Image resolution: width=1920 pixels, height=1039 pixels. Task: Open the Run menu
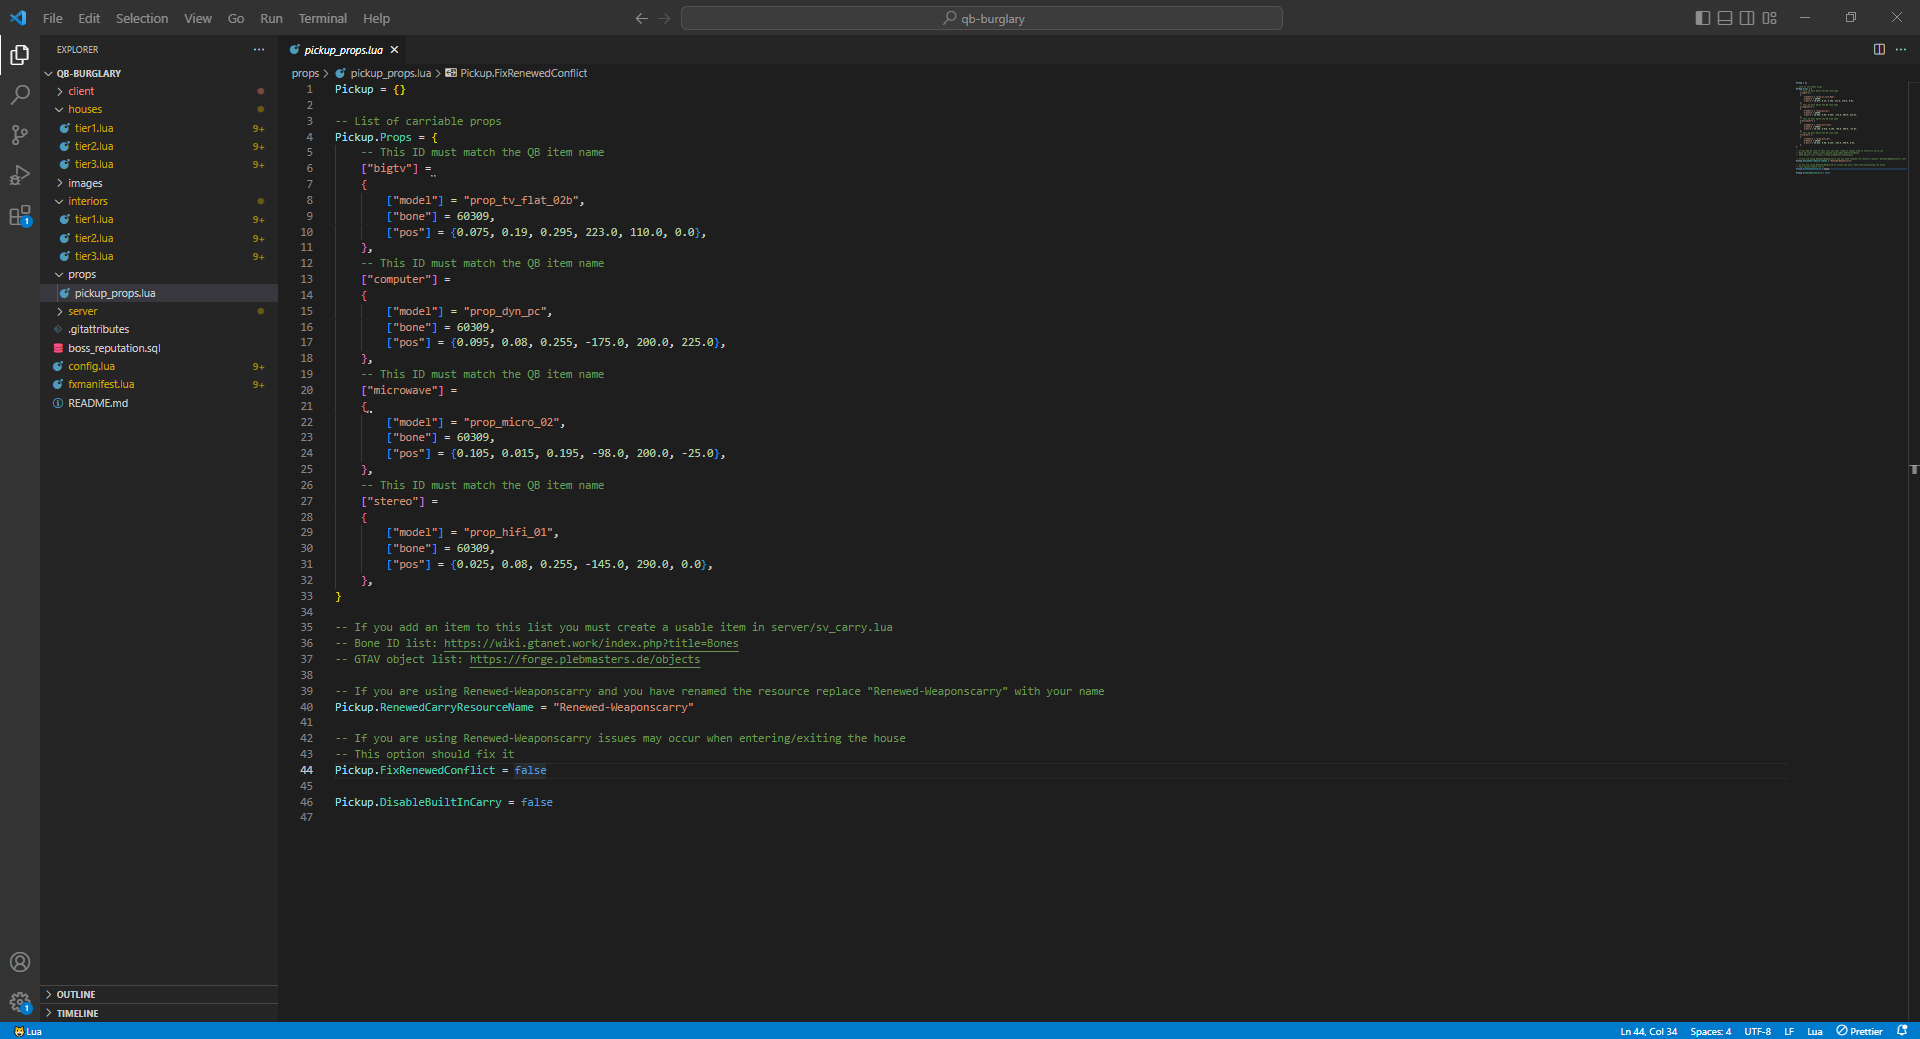pyautogui.click(x=271, y=18)
